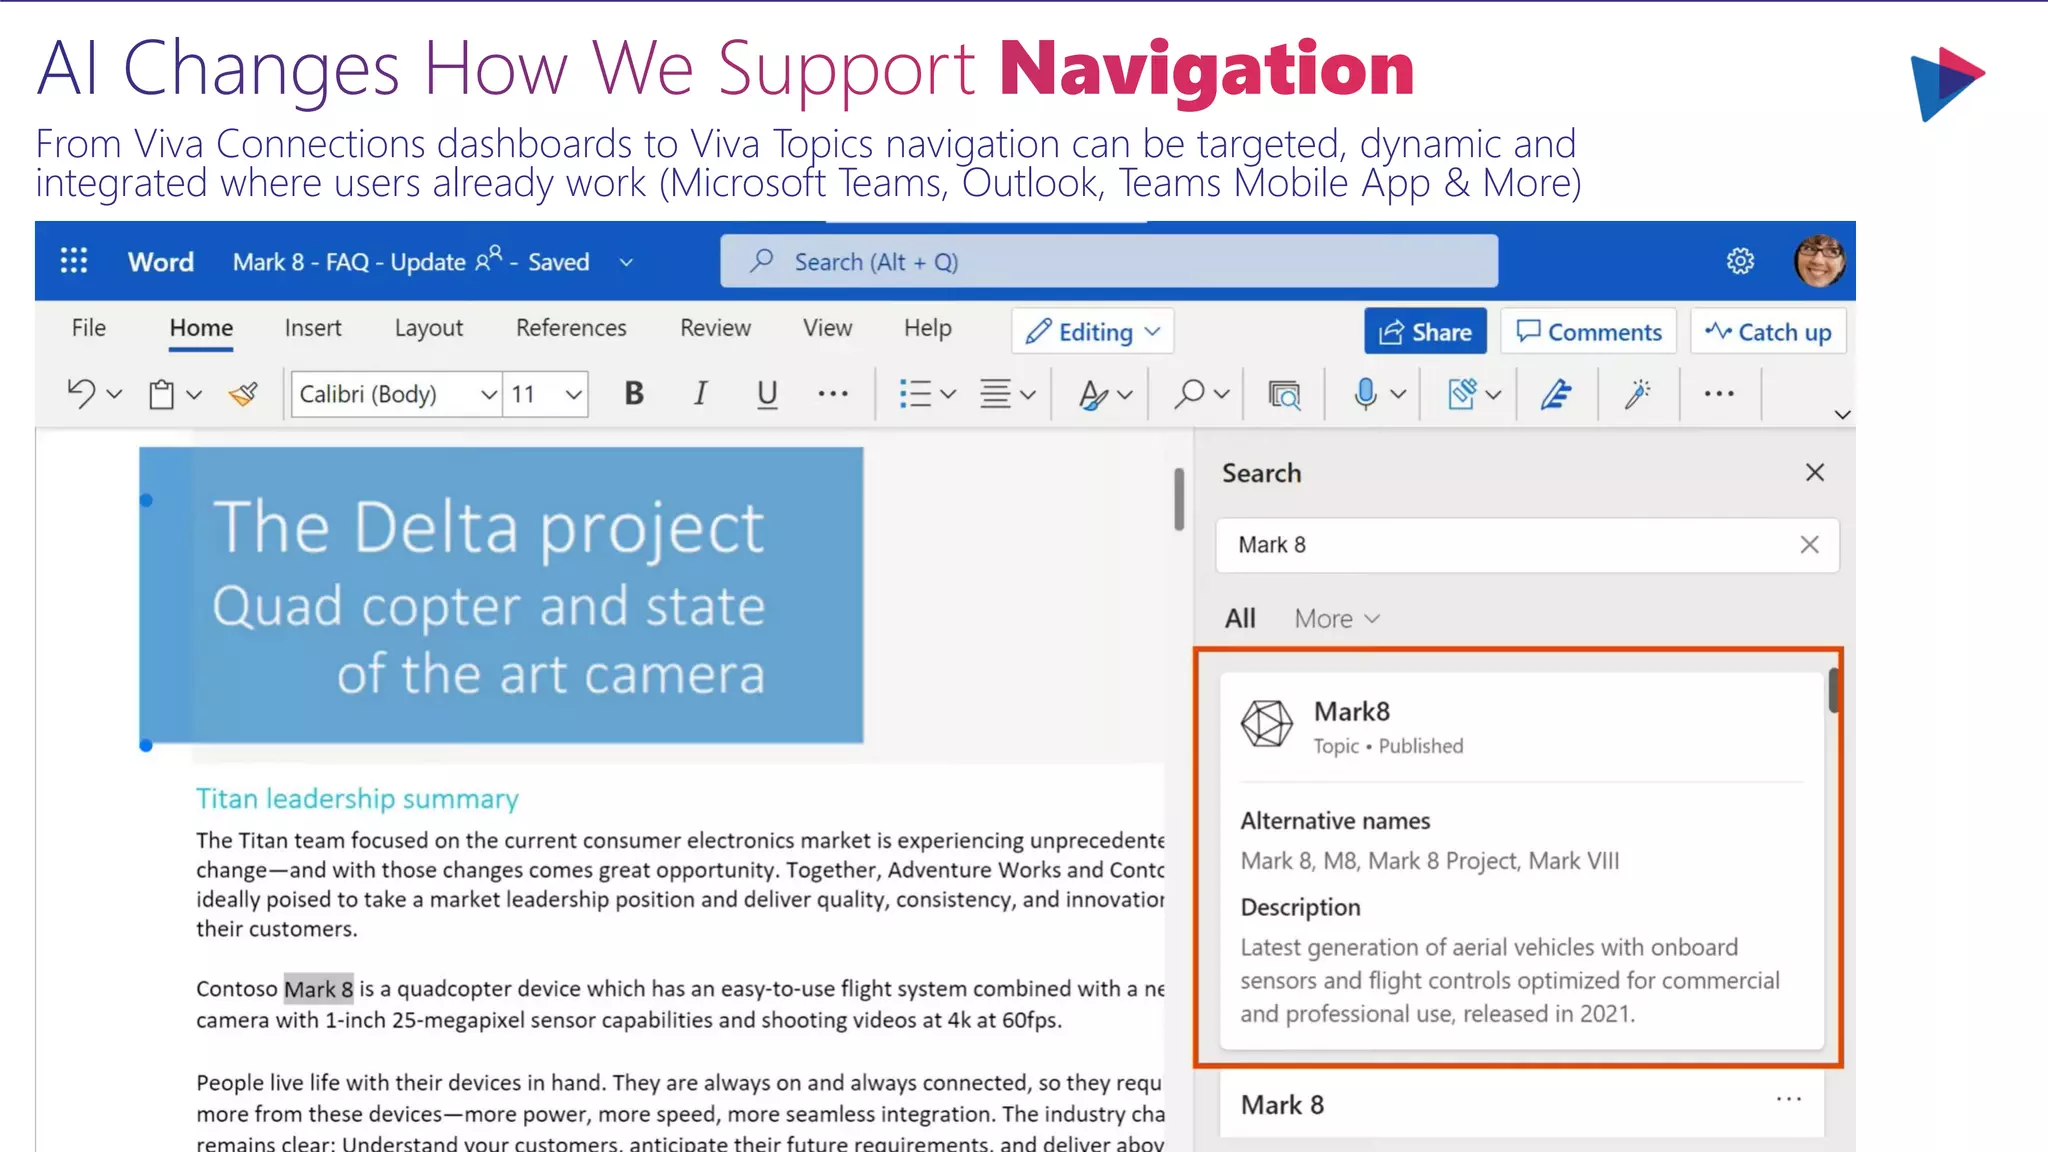Image resolution: width=2048 pixels, height=1152 pixels.
Task: Click the document vertical scrollbar
Action: point(1179,498)
